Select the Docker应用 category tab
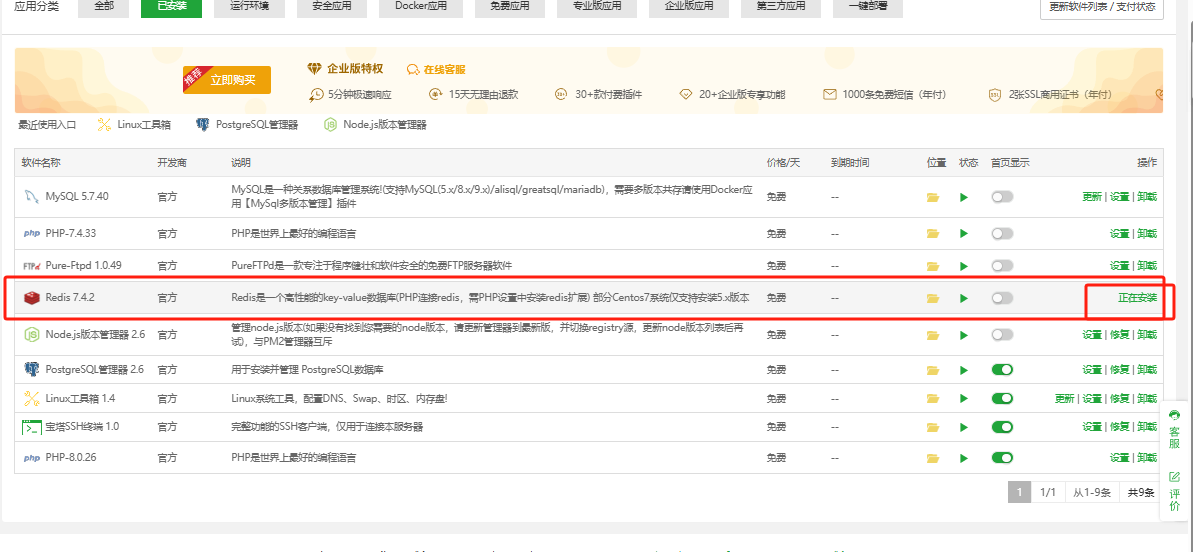 420,8
